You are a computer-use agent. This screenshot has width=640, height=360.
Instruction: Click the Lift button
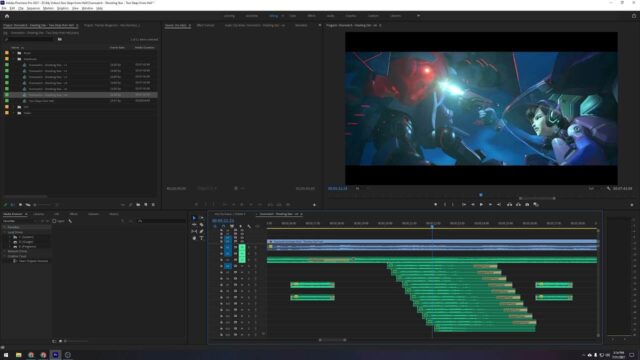(x=509, y=204)
